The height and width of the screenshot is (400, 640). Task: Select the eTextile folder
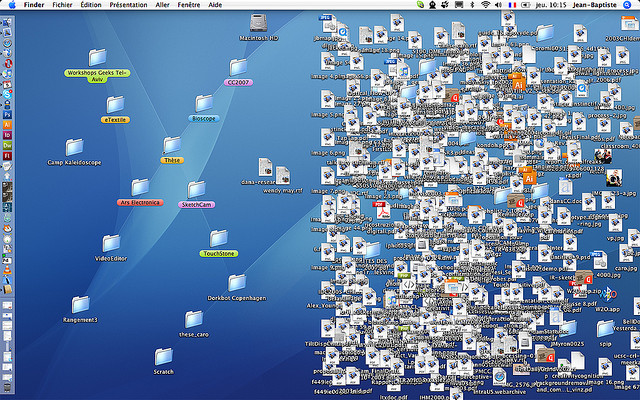[x=115, y=104]
